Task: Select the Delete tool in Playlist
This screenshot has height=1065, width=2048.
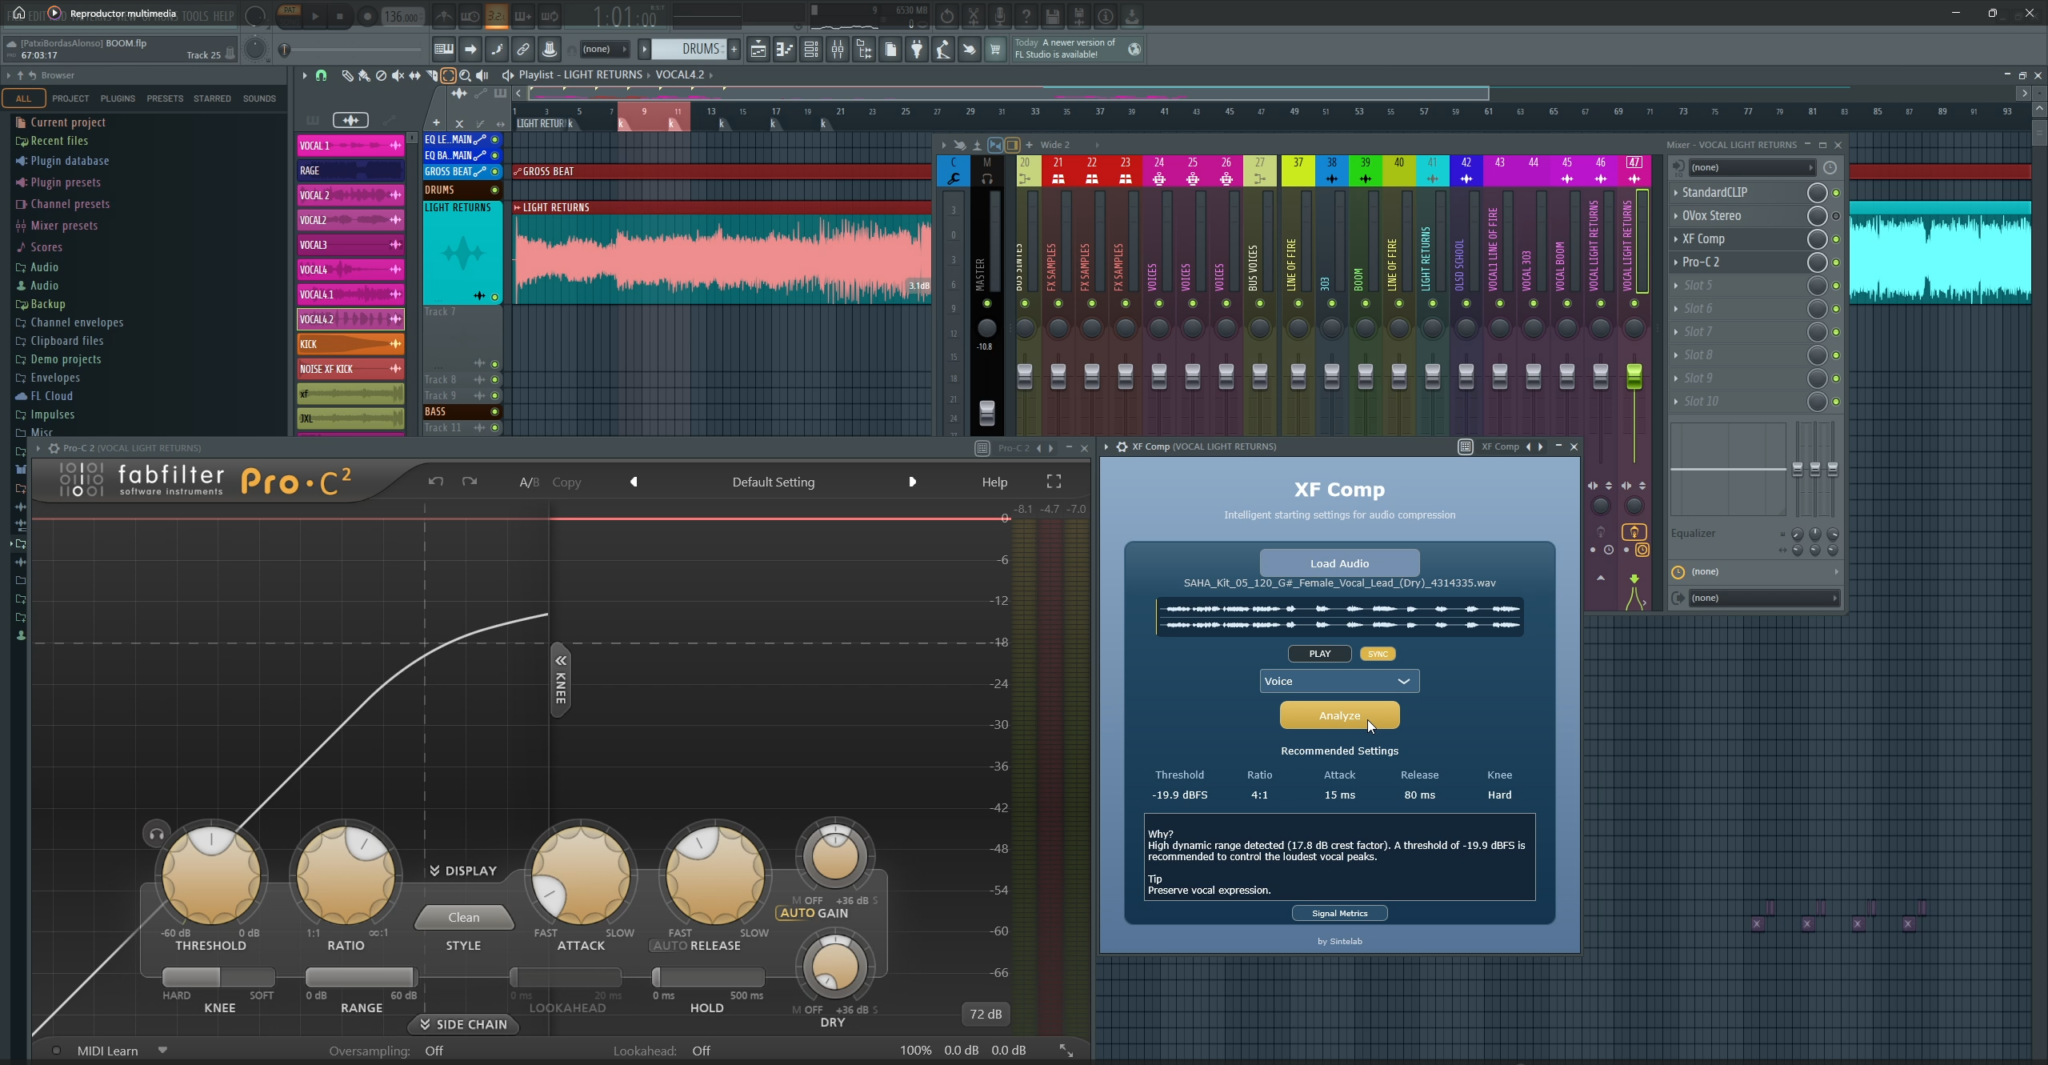Action: (380, 75)
